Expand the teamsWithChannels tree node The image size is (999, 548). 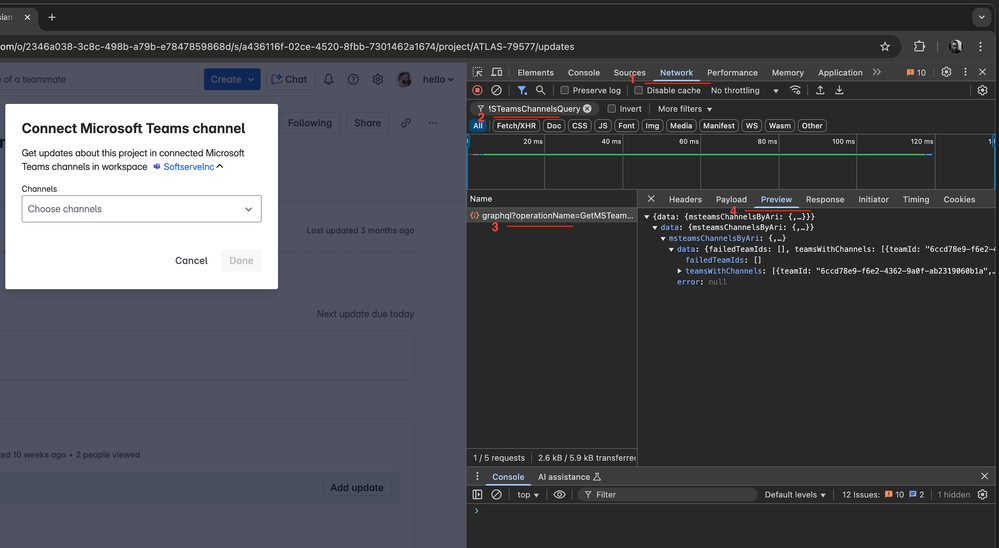680,271
